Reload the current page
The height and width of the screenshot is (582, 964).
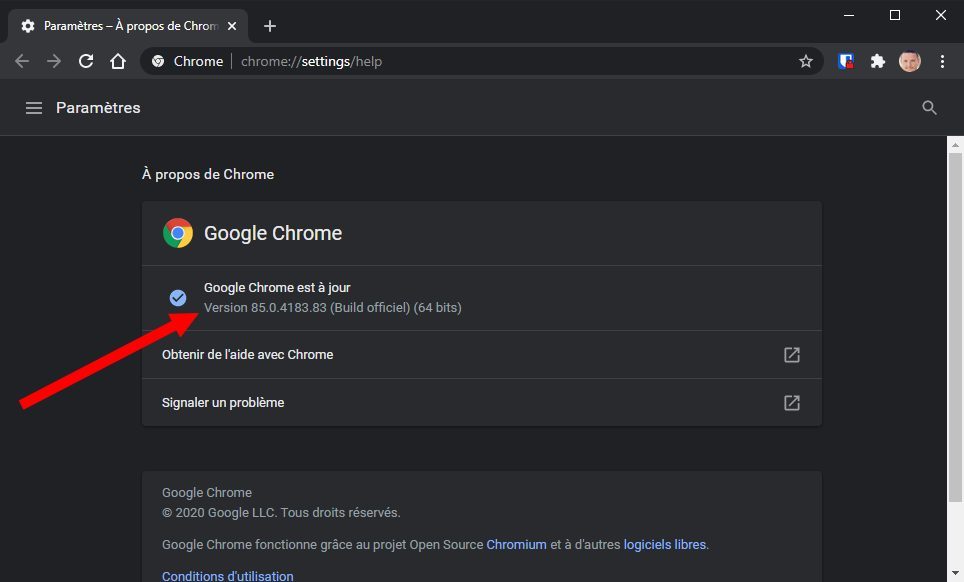(86, 61)
